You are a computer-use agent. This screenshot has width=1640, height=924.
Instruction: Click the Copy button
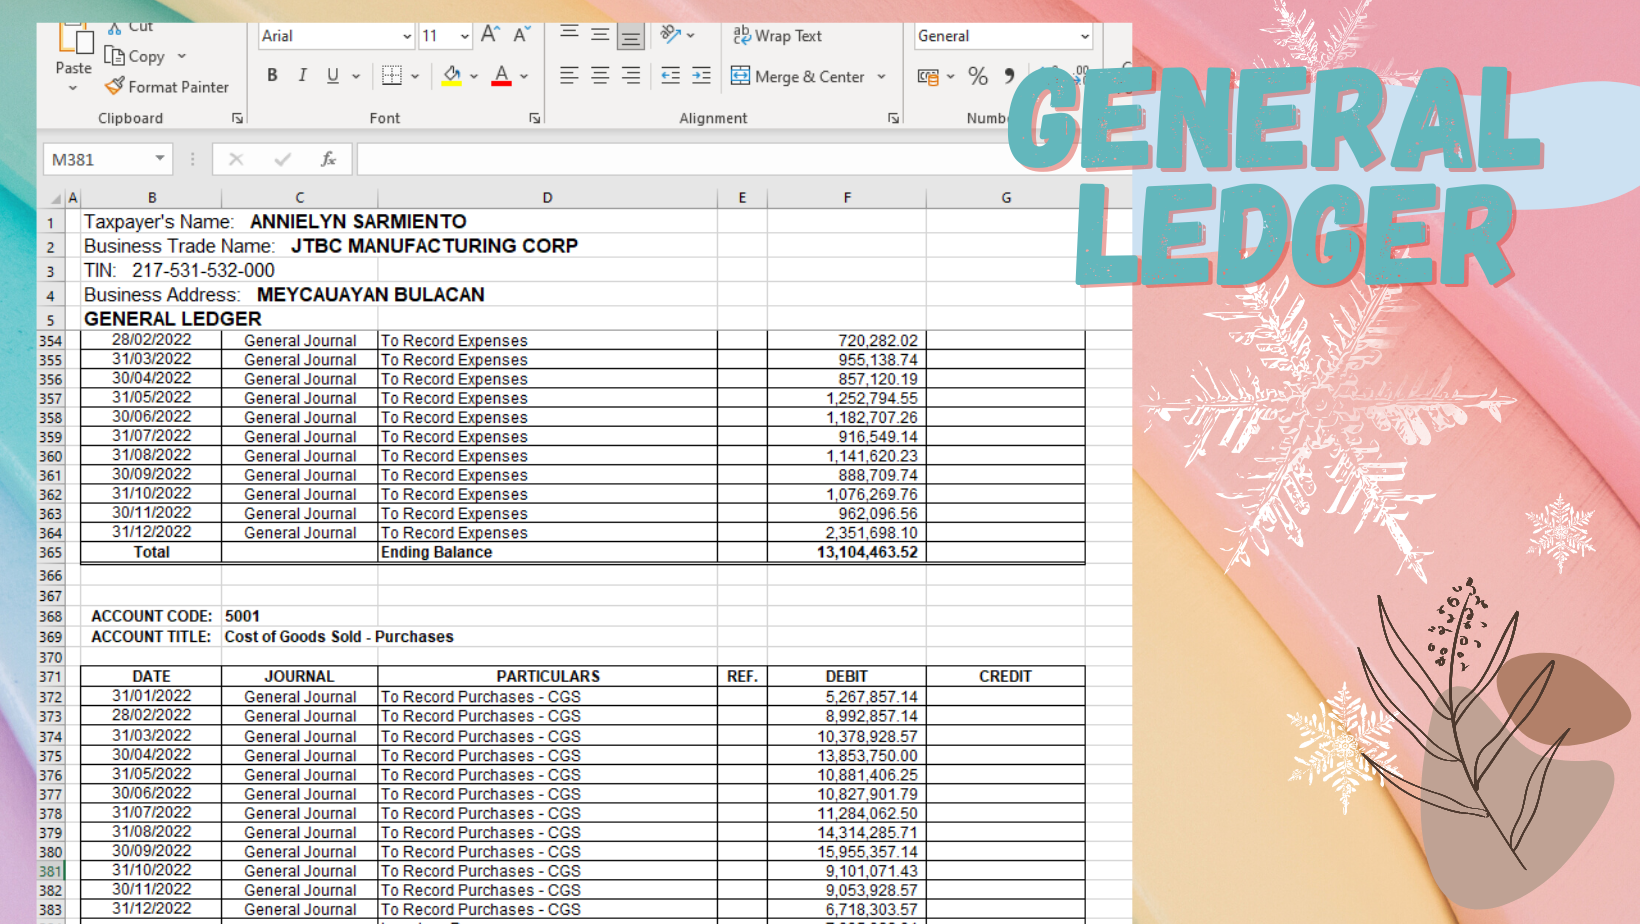(135, 57)
